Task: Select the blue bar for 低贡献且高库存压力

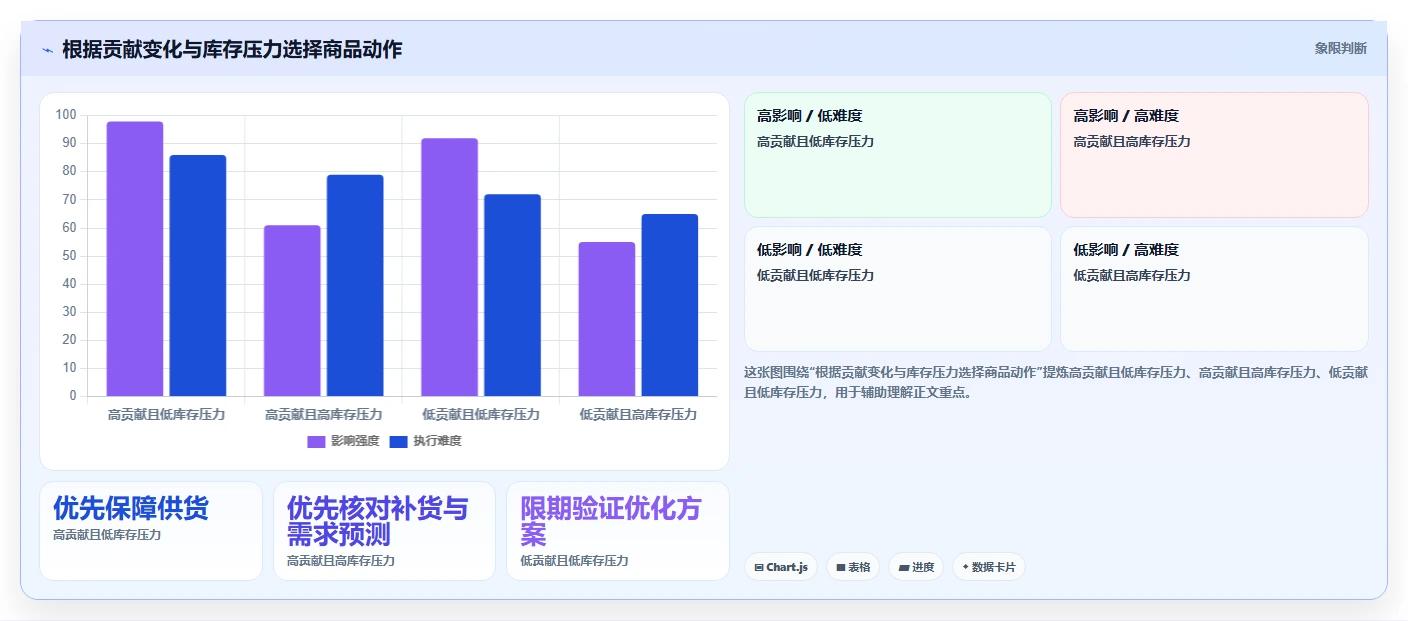Action: coord(669,305)
